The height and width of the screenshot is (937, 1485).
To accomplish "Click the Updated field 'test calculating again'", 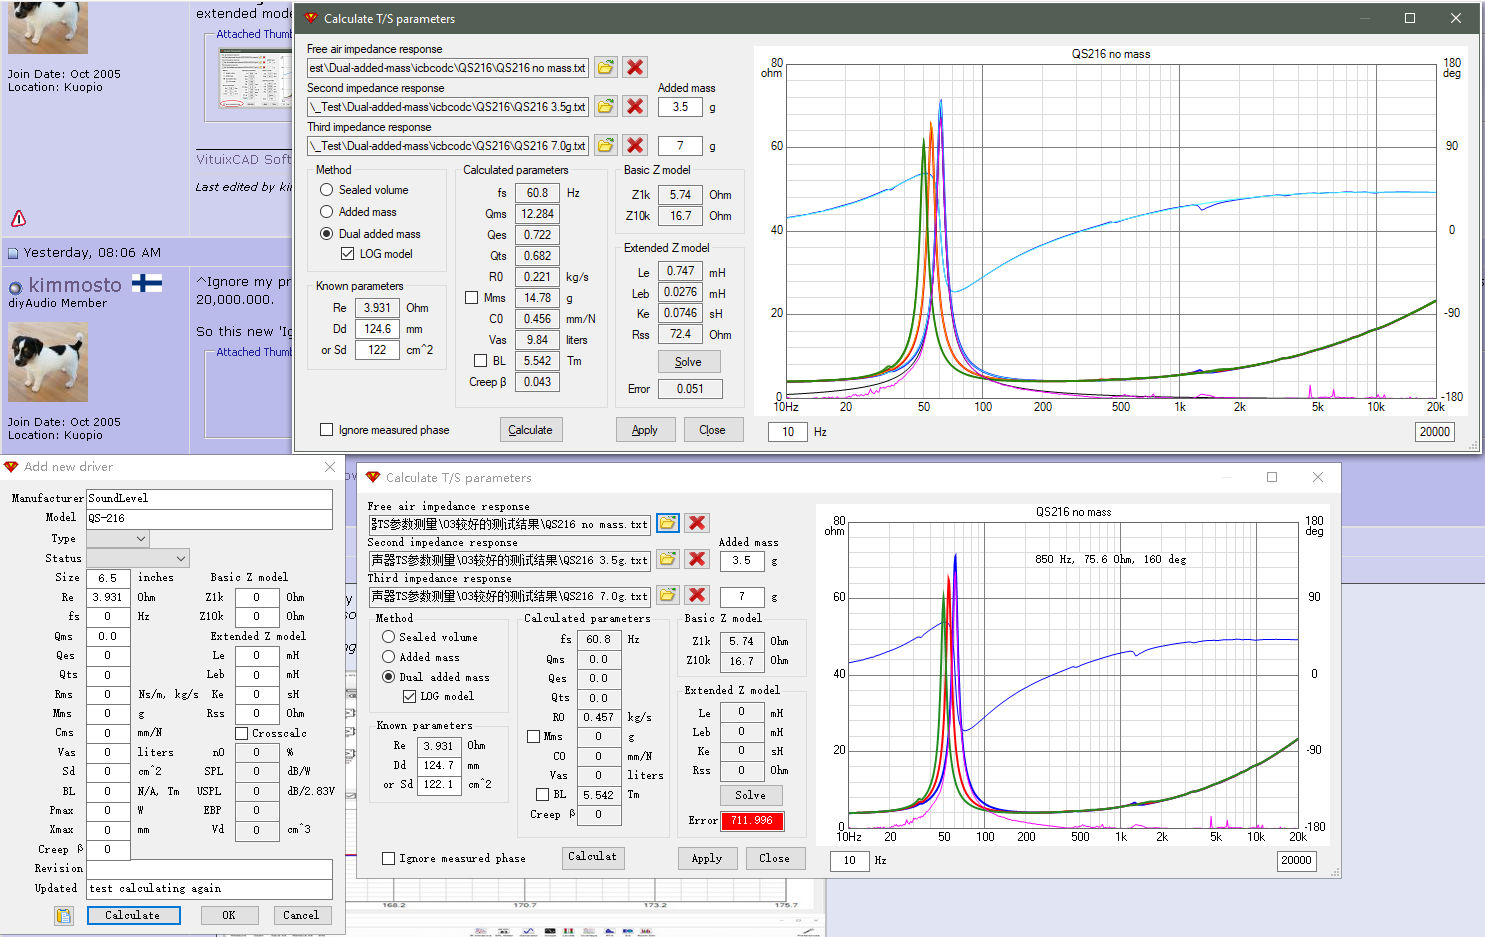I will pos(209,888).
